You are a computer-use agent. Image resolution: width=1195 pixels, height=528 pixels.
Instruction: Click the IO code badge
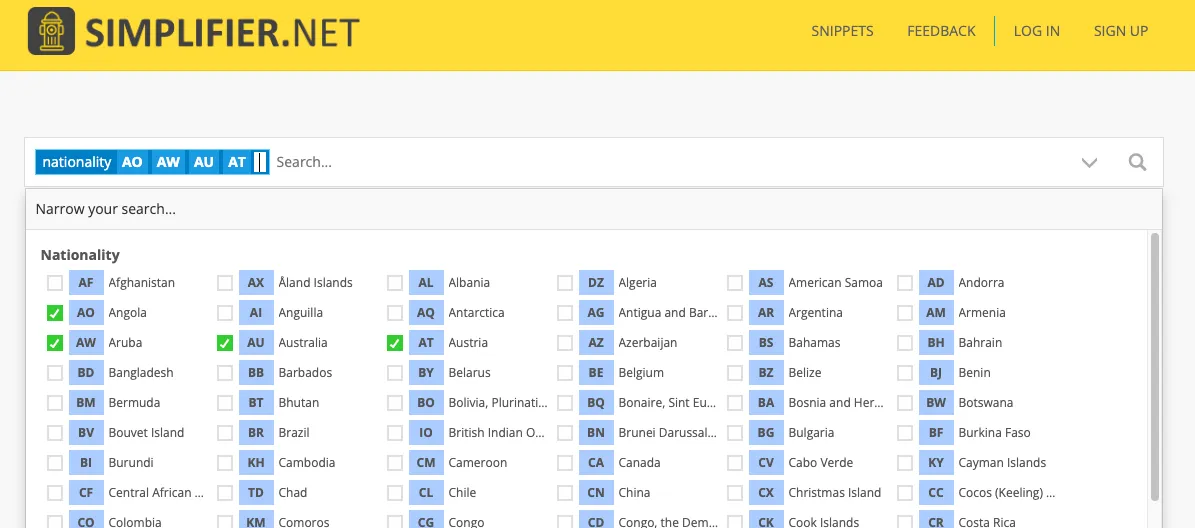tap(426, 433)
